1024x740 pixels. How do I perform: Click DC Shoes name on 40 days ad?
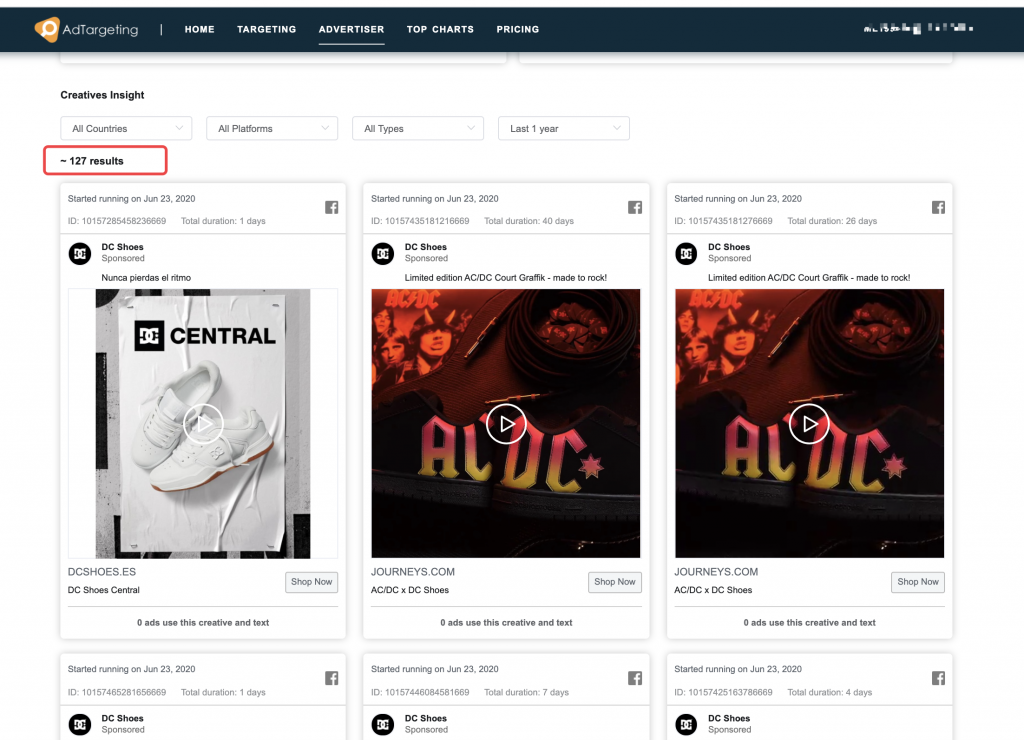pyautogui.click(x=426, y=247)
